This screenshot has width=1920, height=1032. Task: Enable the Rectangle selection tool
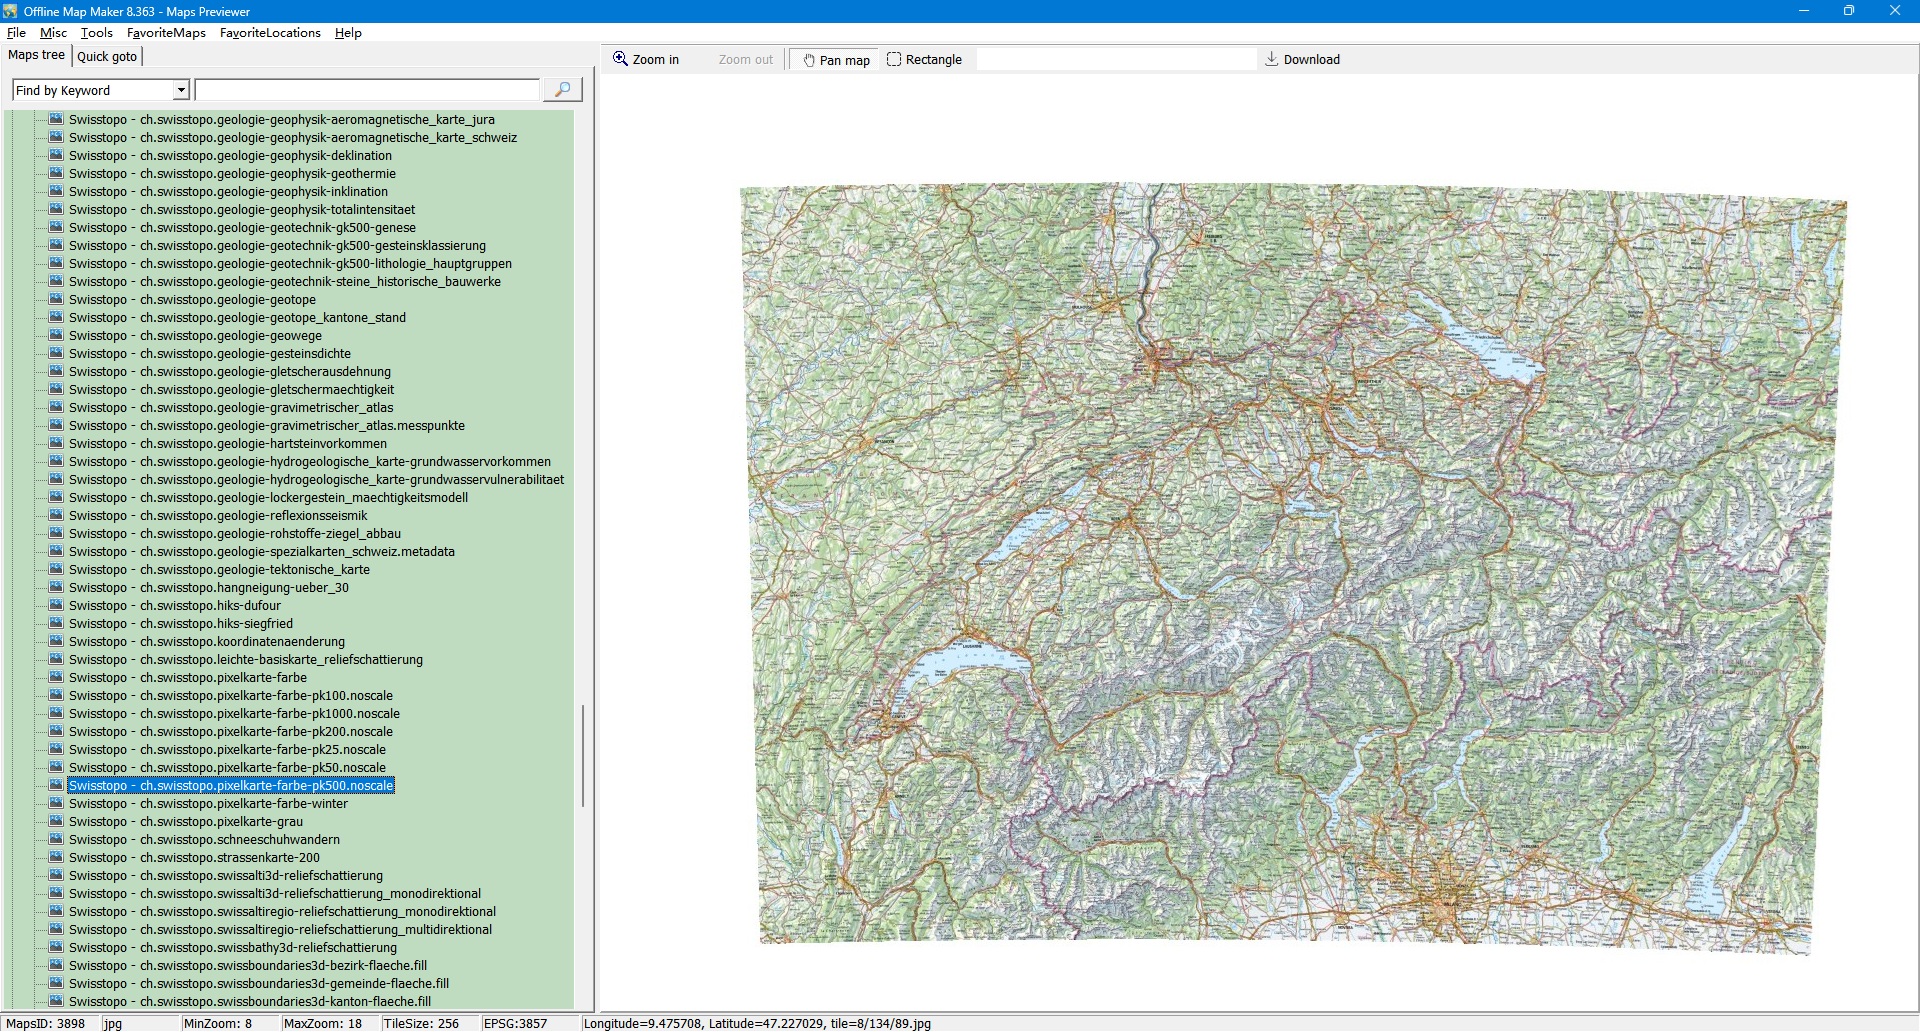924,60
